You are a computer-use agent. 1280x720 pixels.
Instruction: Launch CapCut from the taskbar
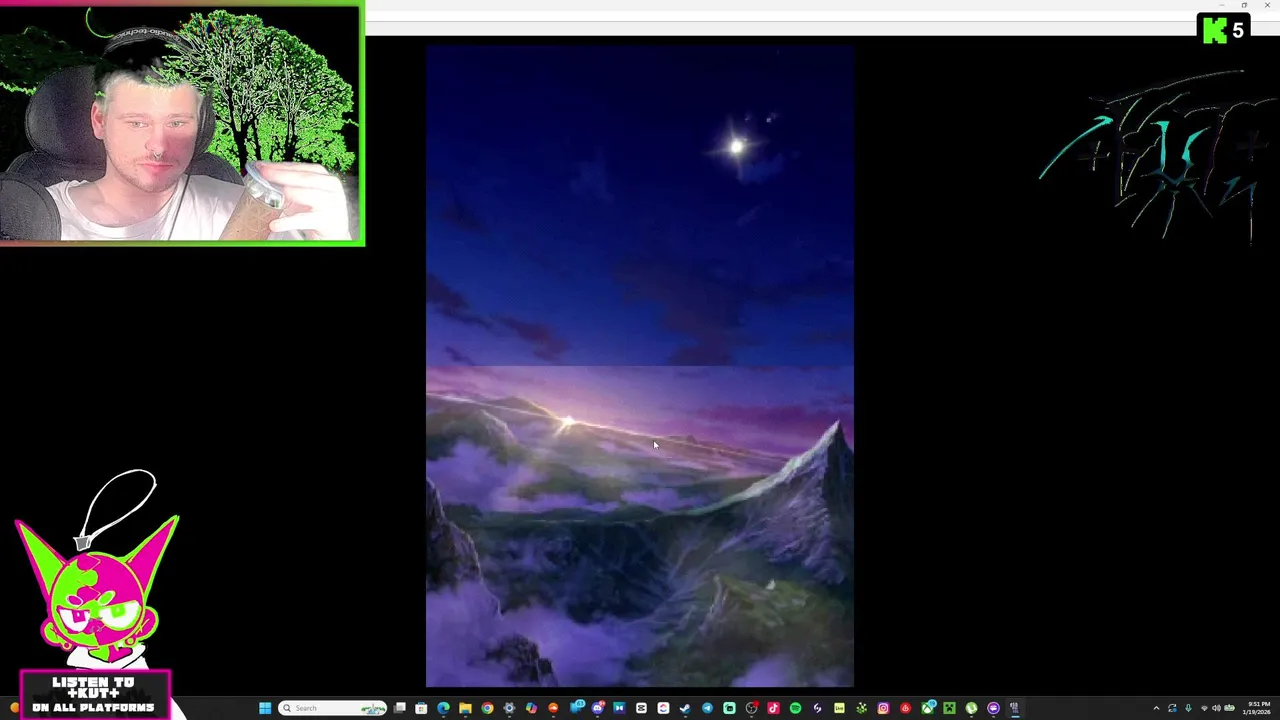(641, 708)
